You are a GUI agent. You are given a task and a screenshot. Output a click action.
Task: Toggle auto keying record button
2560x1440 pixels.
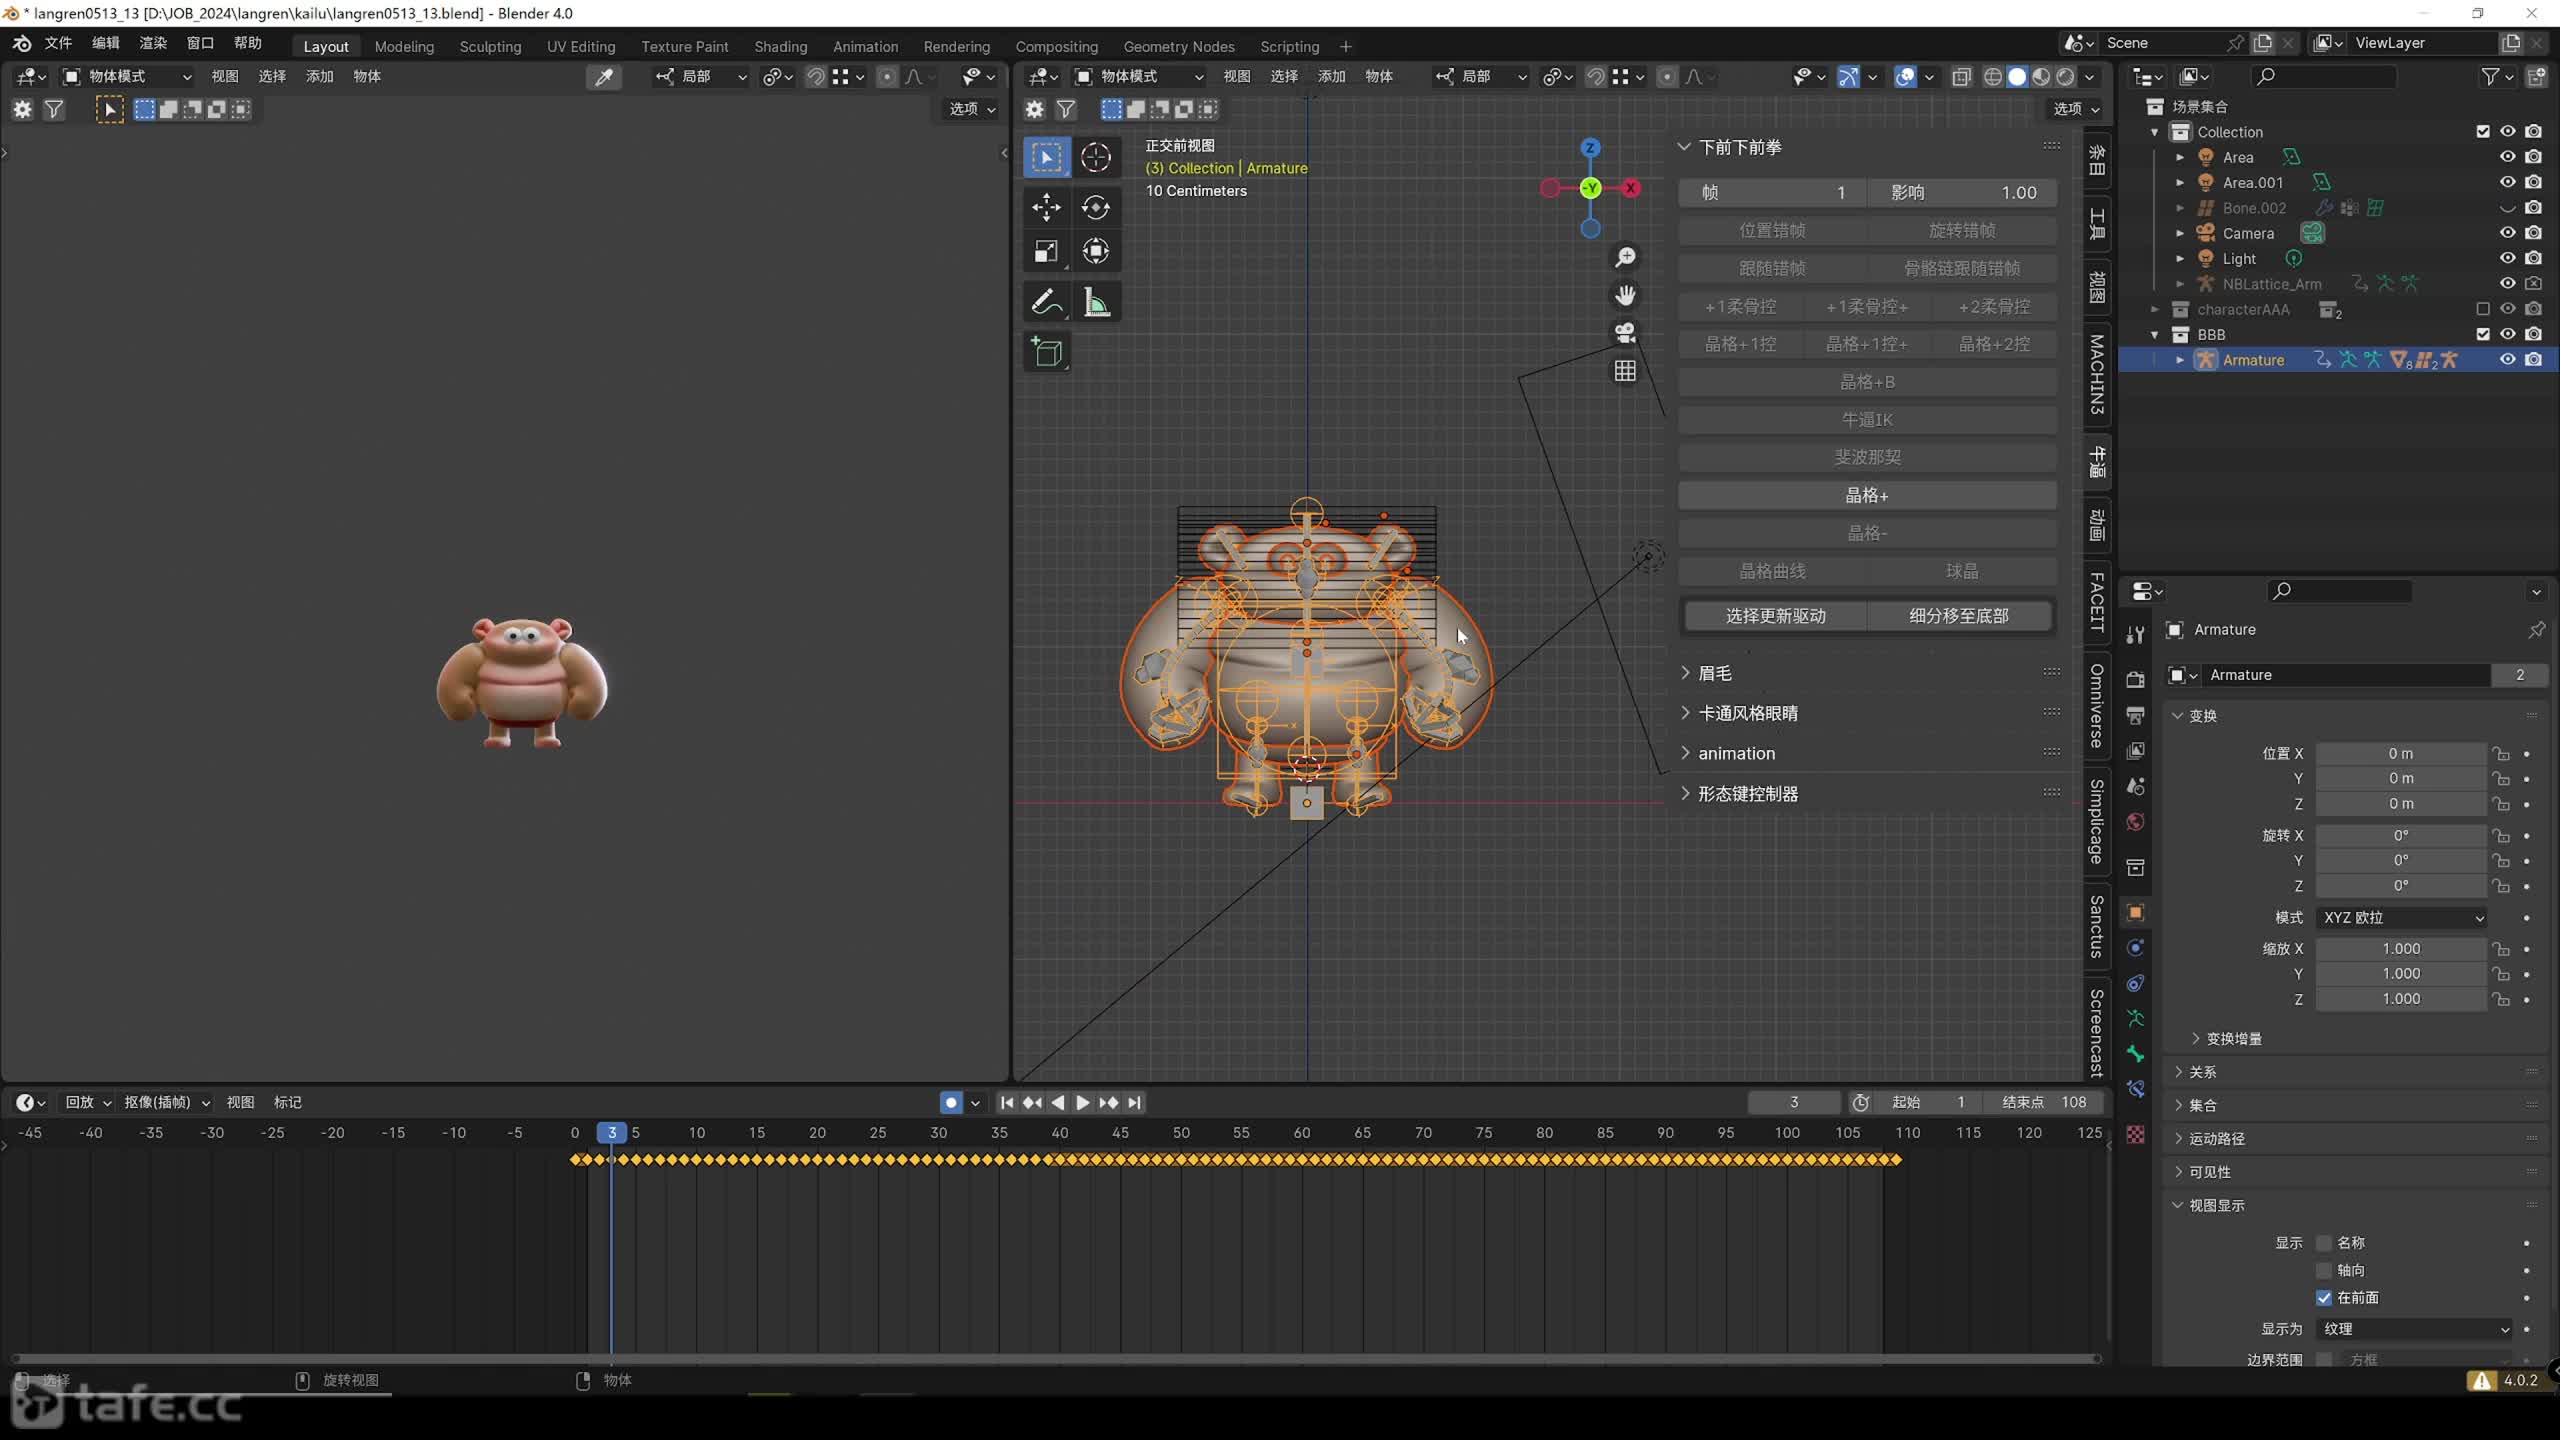[951, 1102]
